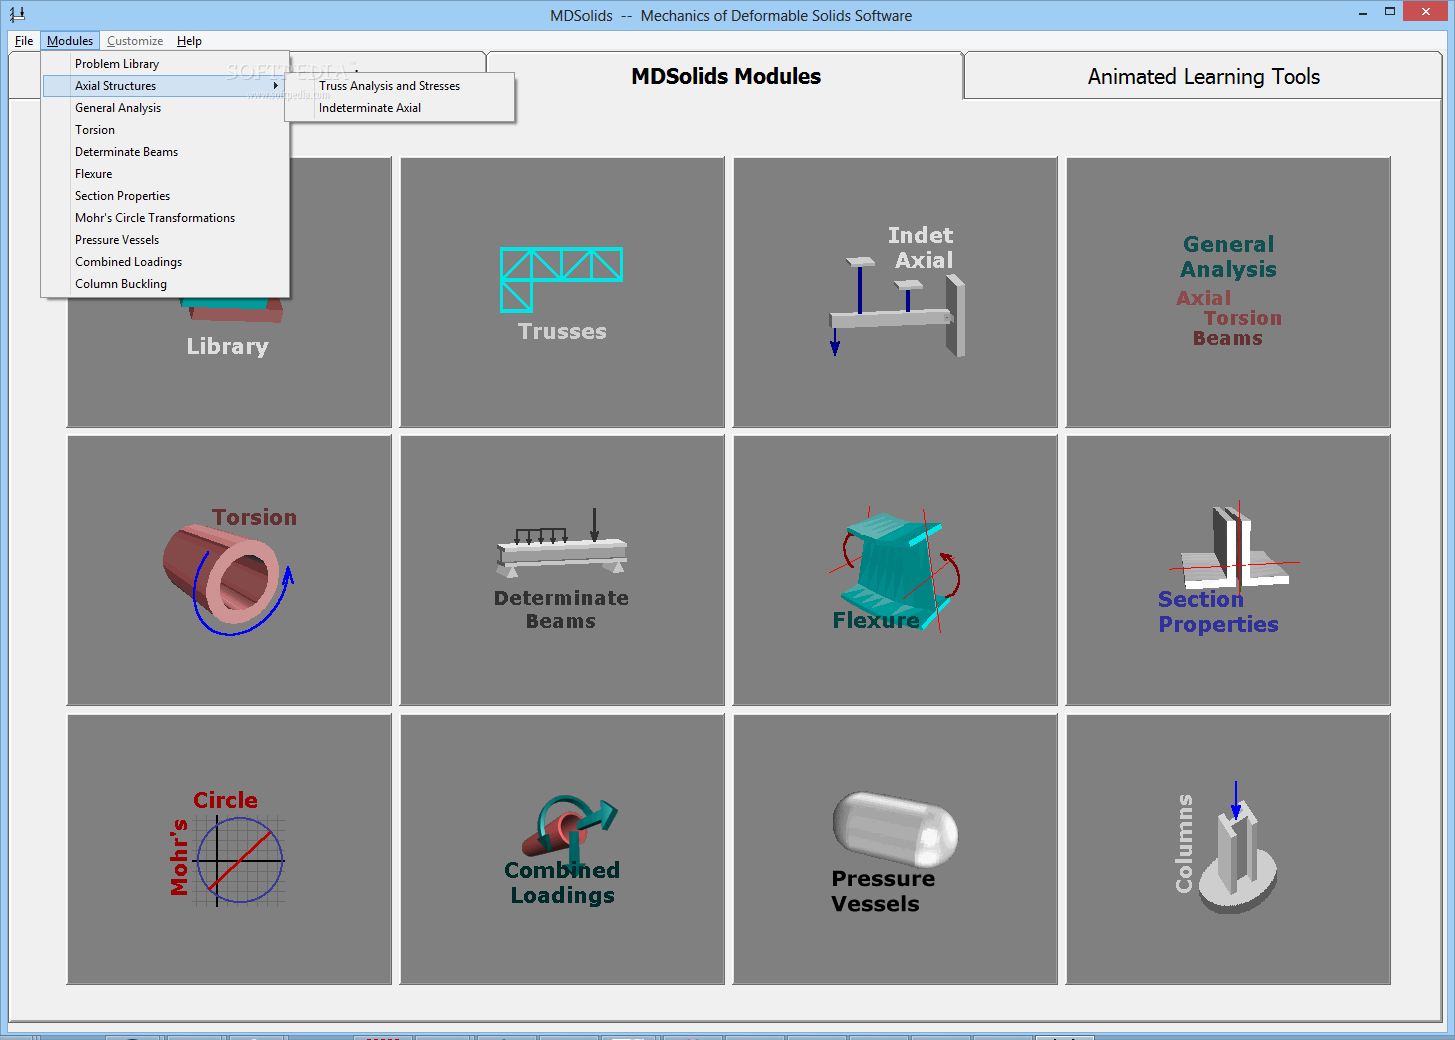Open the Torsion module tile

pyautogui.click(x=229, y=570)
